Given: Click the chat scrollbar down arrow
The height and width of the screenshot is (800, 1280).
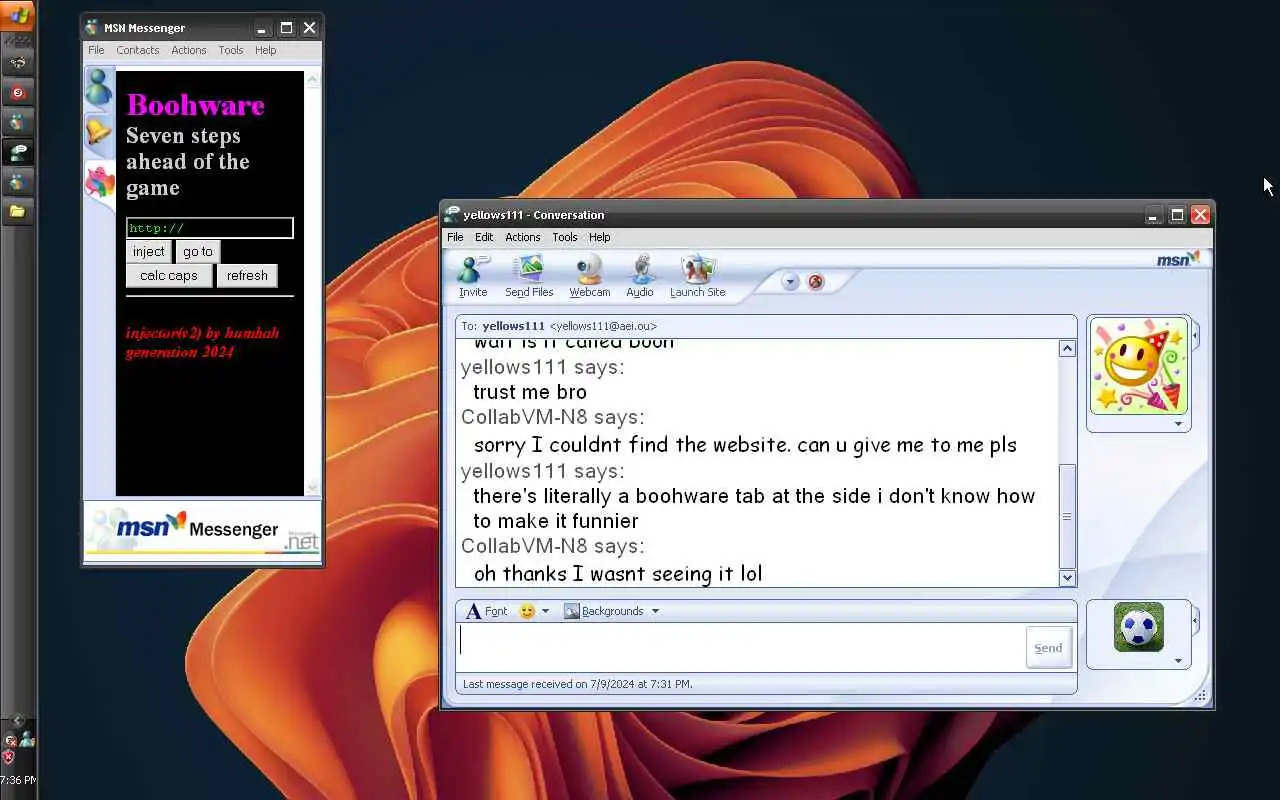Looking at the screenshot, I should tap(1067, 577).
